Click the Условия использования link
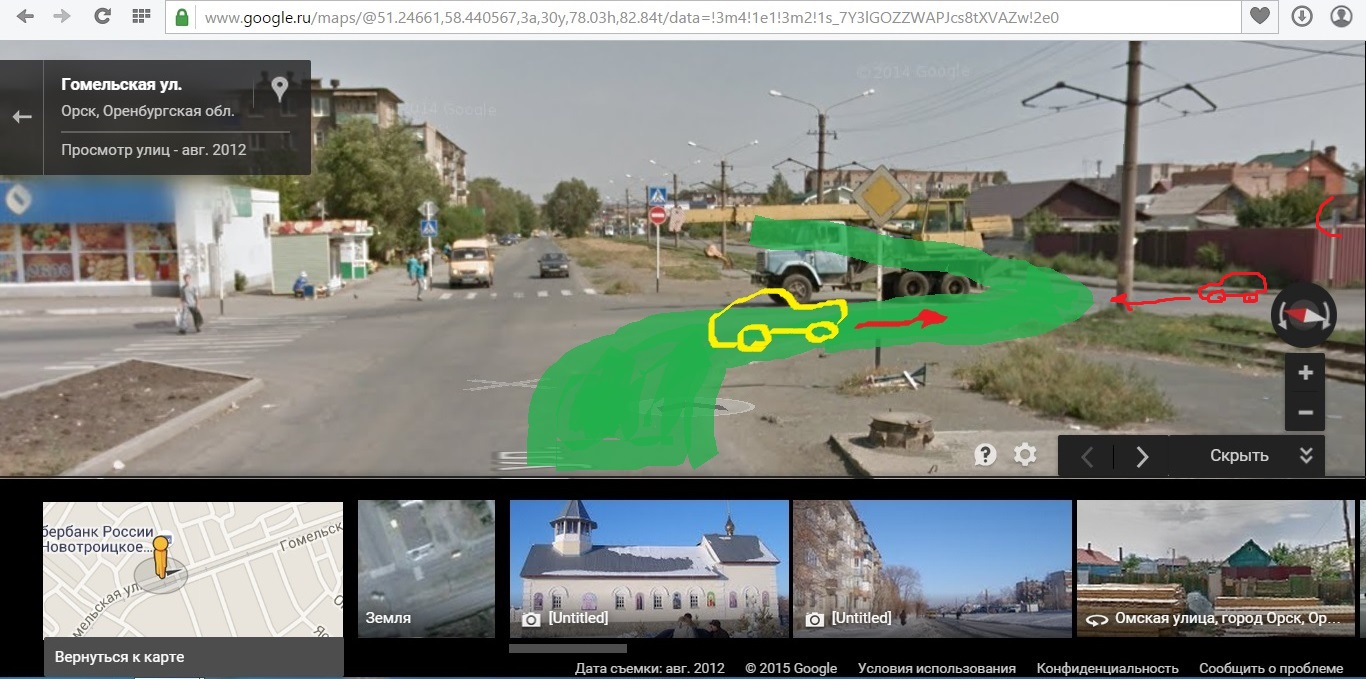The image size is (1366, 679). (936, 668)
